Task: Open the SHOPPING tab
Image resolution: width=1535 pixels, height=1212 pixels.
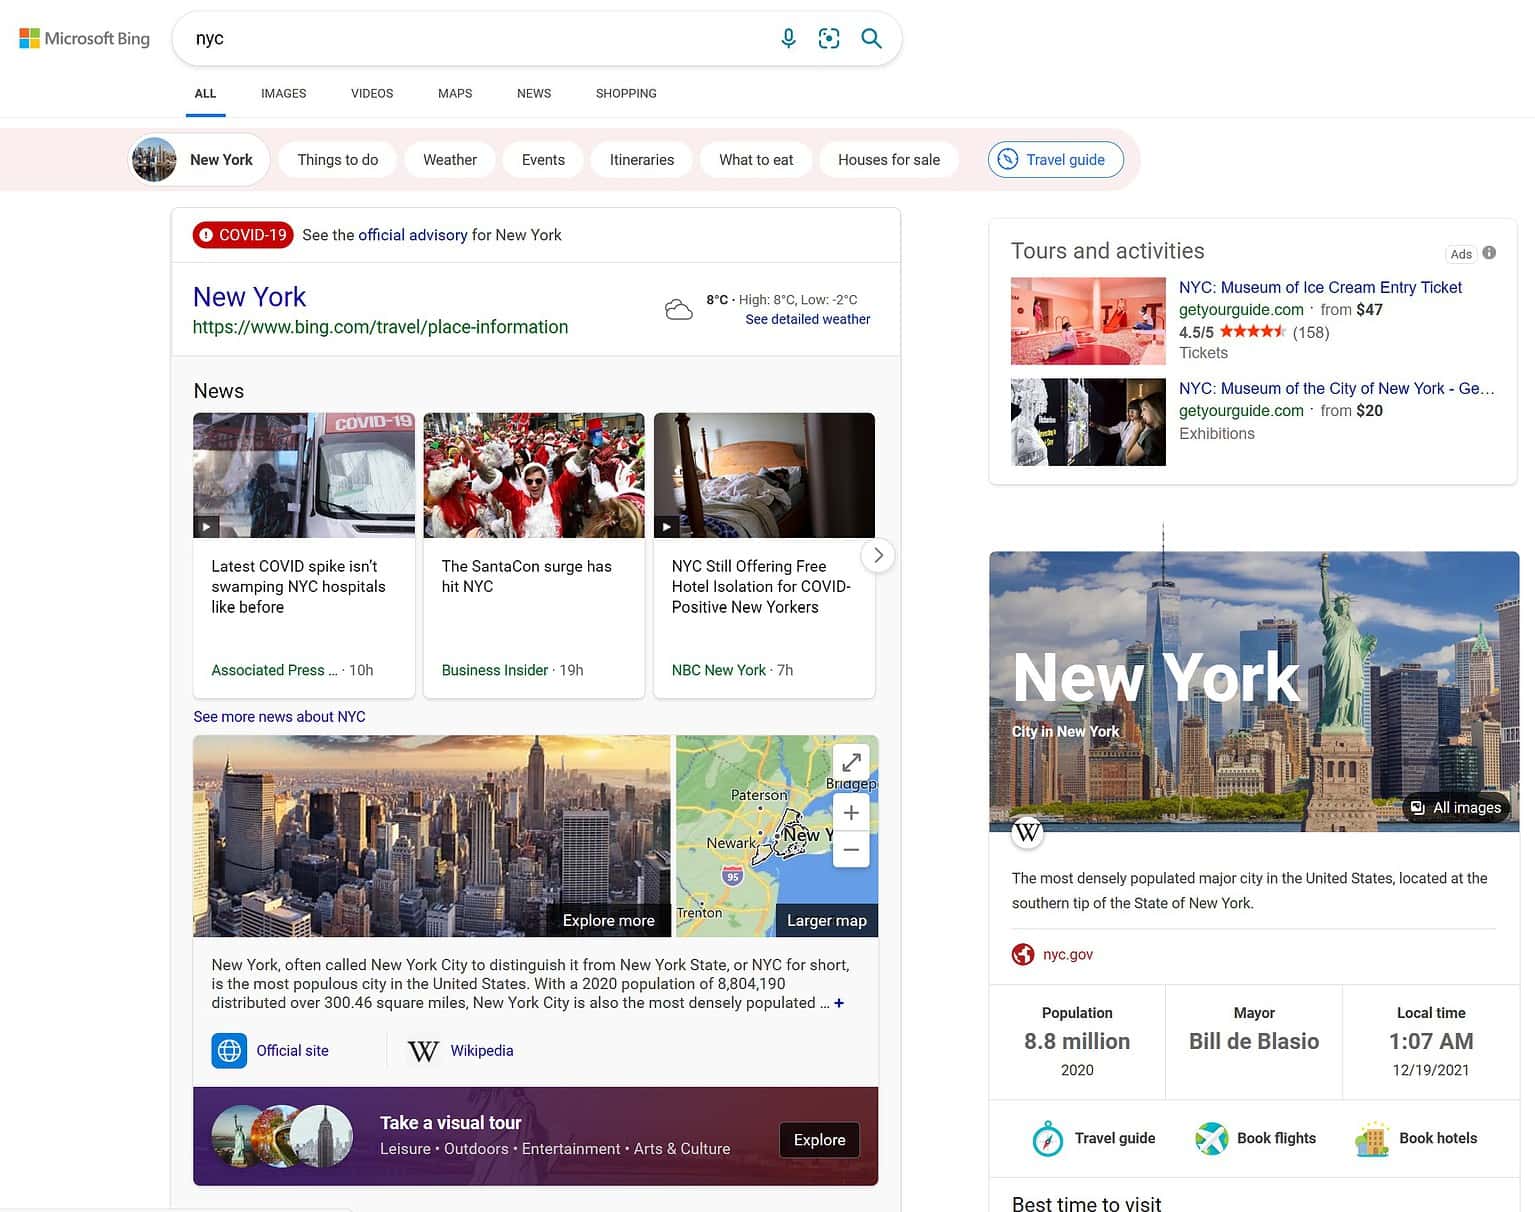Action: tap(625, 93)
